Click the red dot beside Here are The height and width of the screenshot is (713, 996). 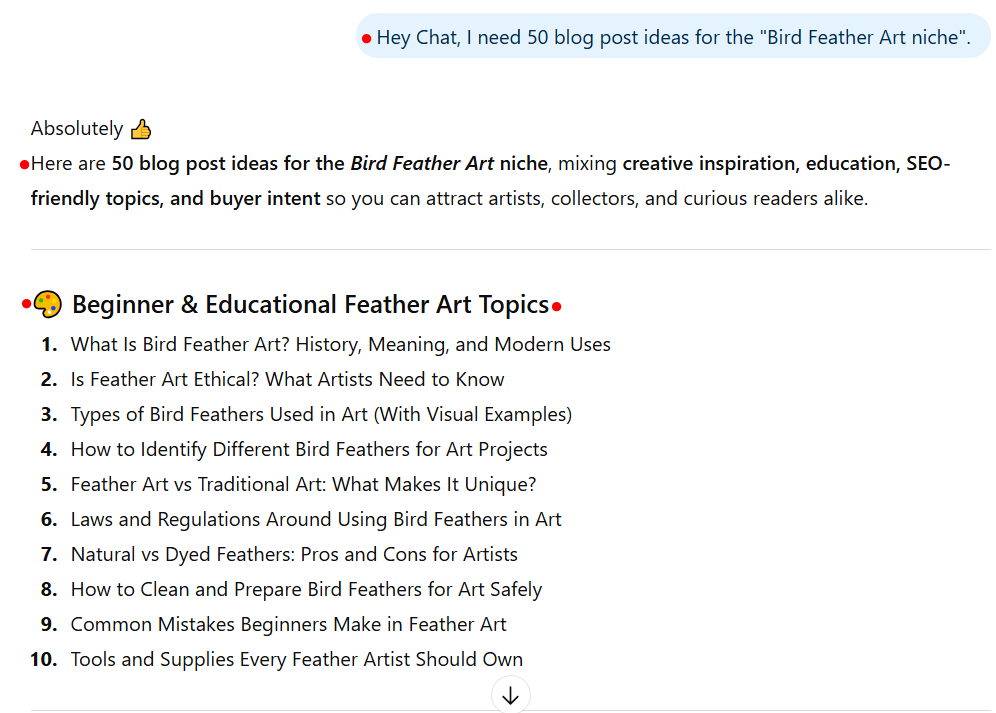[26, 163]
